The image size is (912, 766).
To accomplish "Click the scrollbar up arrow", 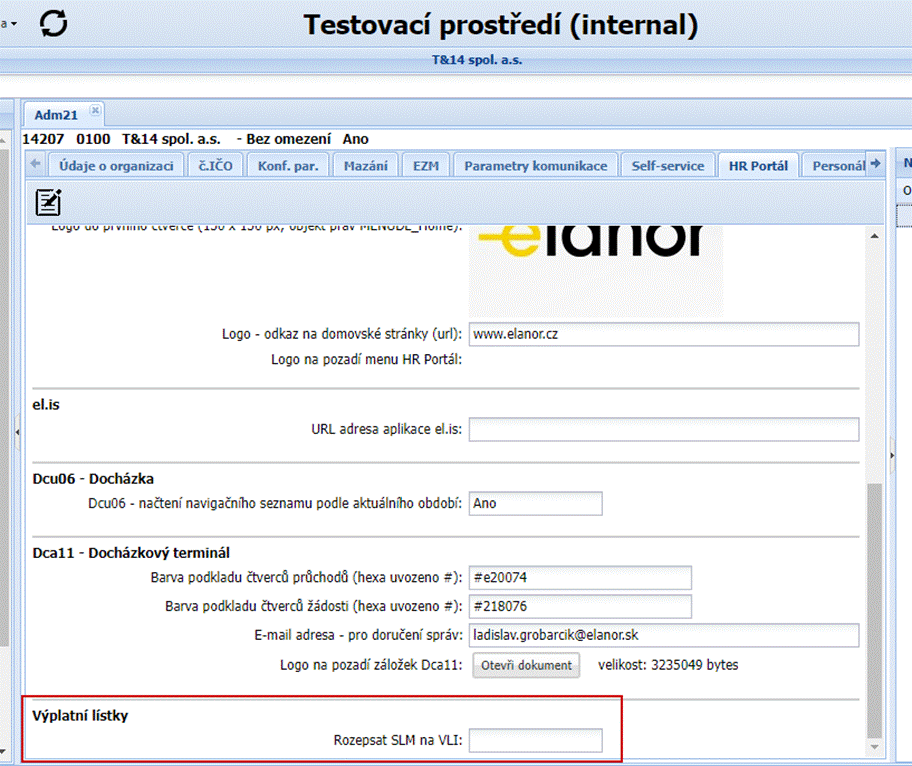I will click(x=875, y=236).
